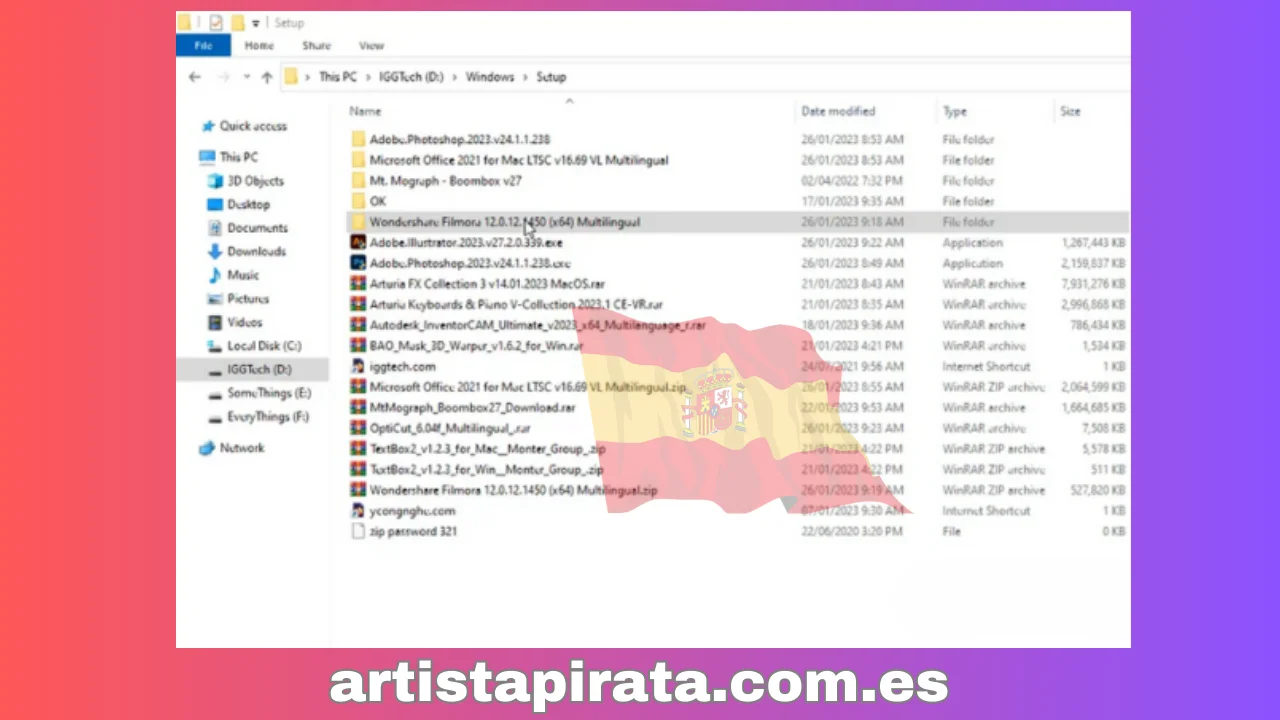Expand chevron after This PC in address bar
The width and height of the screenshot is (1280, 720).
click(x=367, y=77)
